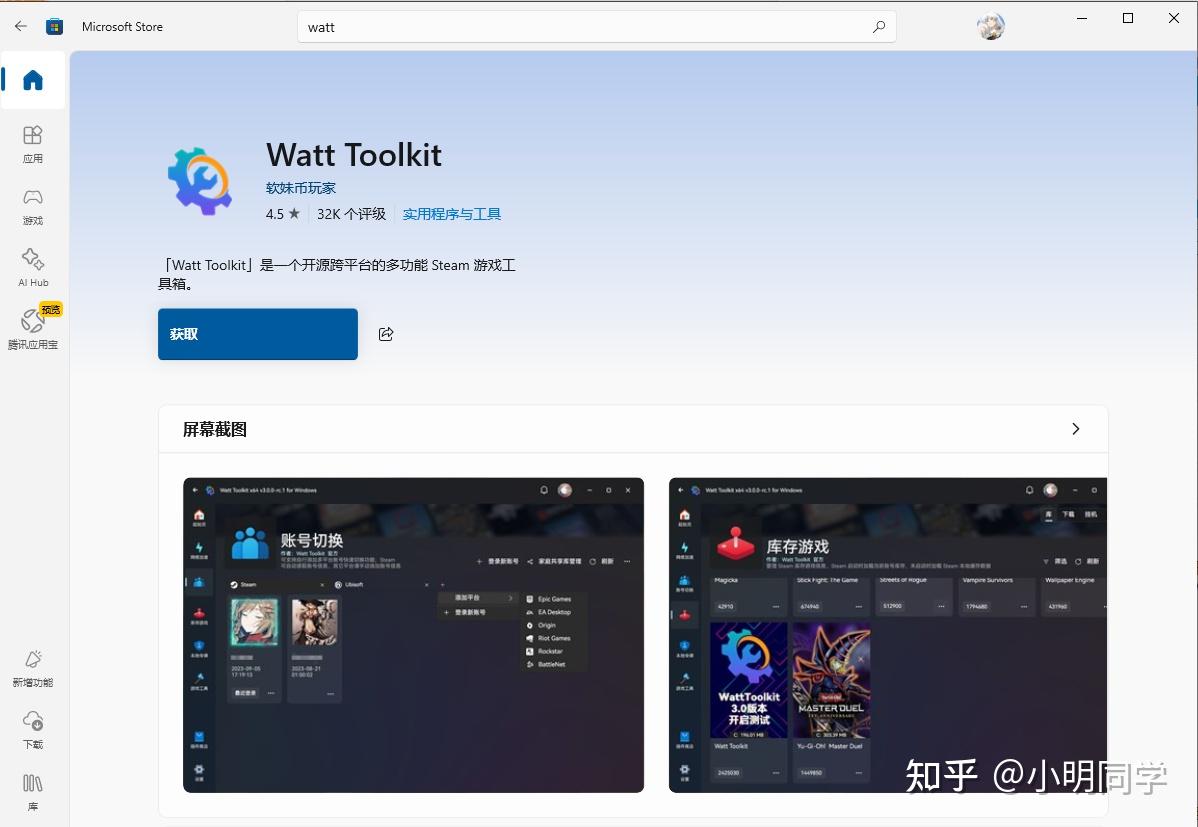Open the 实用程序与工具 category link
Image resolution: width=1198 pixels, height=827 pixels.
[x=451, y=213]
